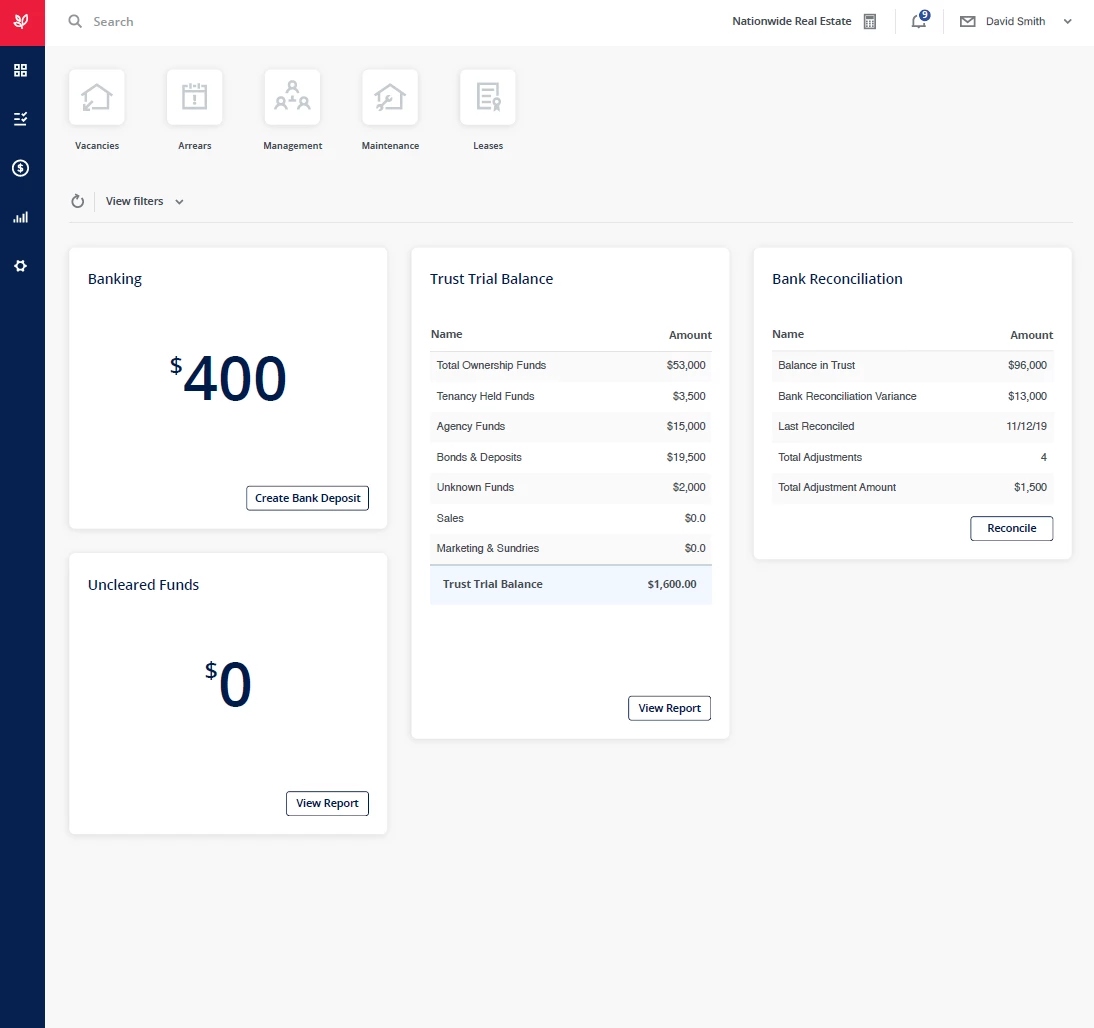The height and width of the screenshot is (1028, 1094).
Task: Open the settings gear icon in the sidebar
Action: [x=21, y=266]
